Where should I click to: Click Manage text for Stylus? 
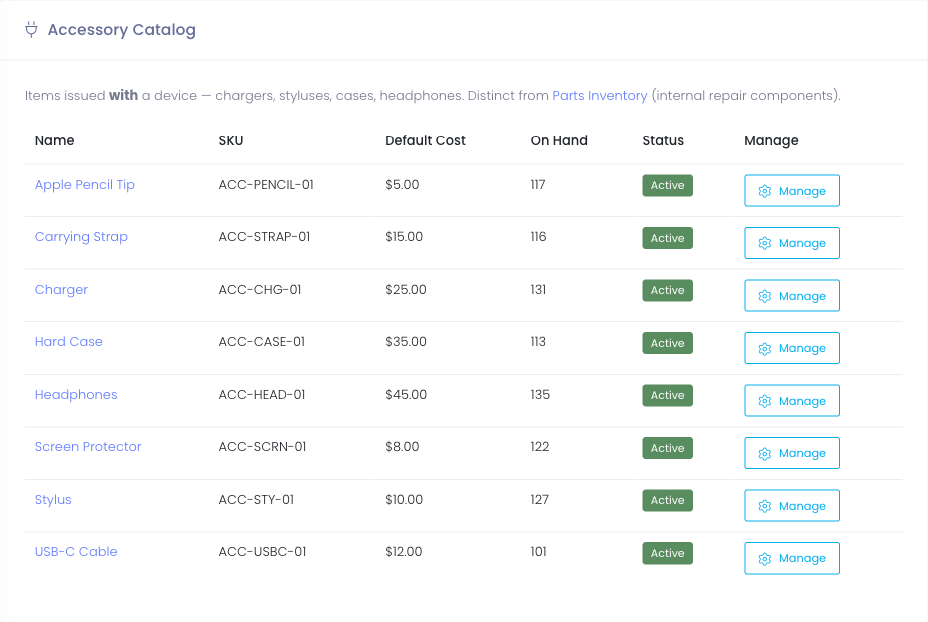click(802, 506)
